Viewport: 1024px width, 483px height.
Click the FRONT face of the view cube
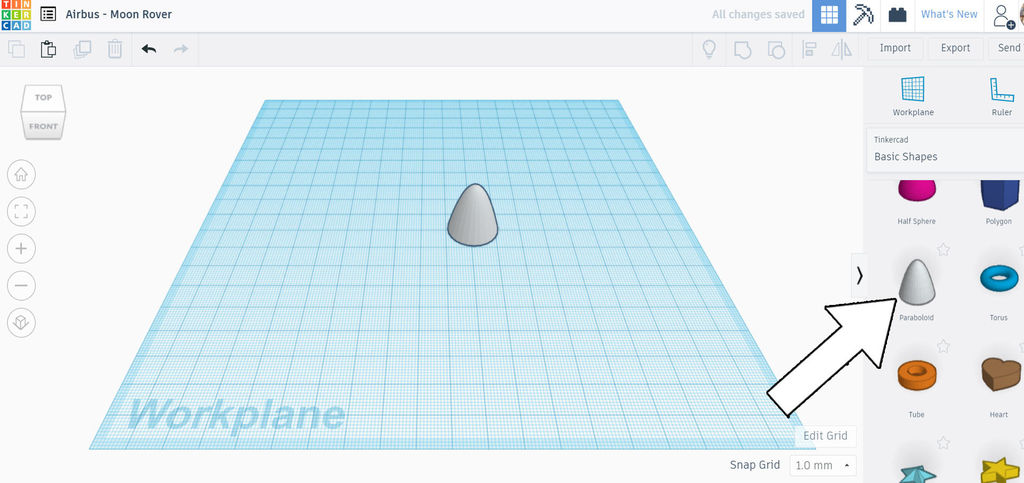(43, 126)
